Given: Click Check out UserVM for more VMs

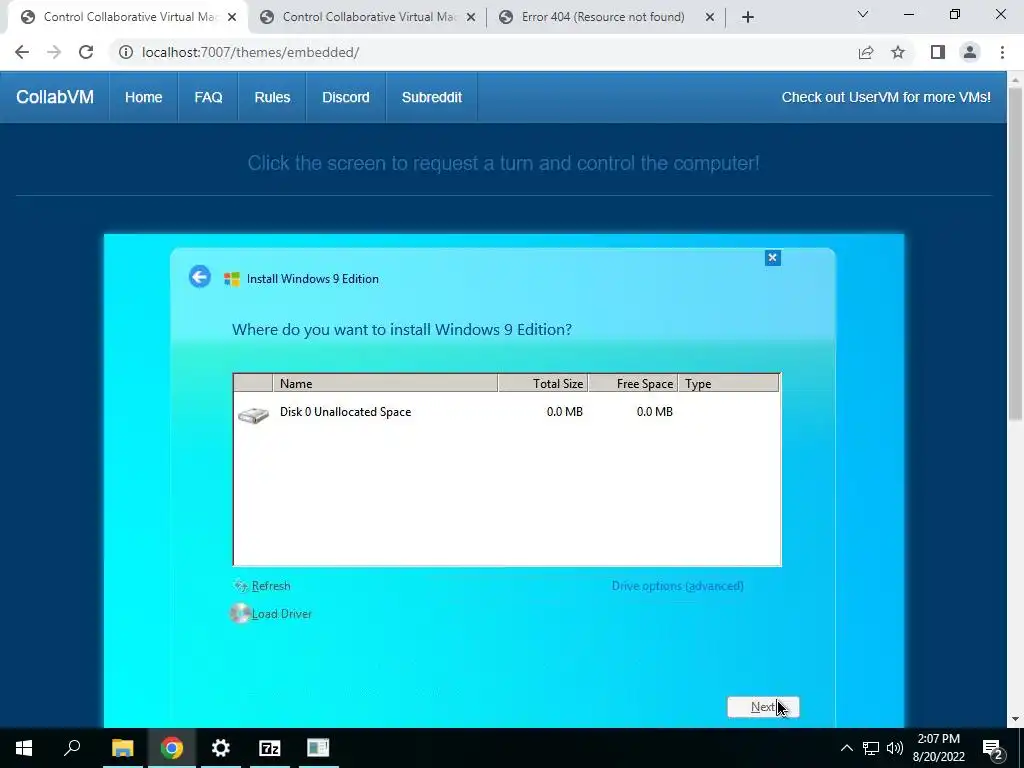Looking at the screenshot, I should [886, 97].
